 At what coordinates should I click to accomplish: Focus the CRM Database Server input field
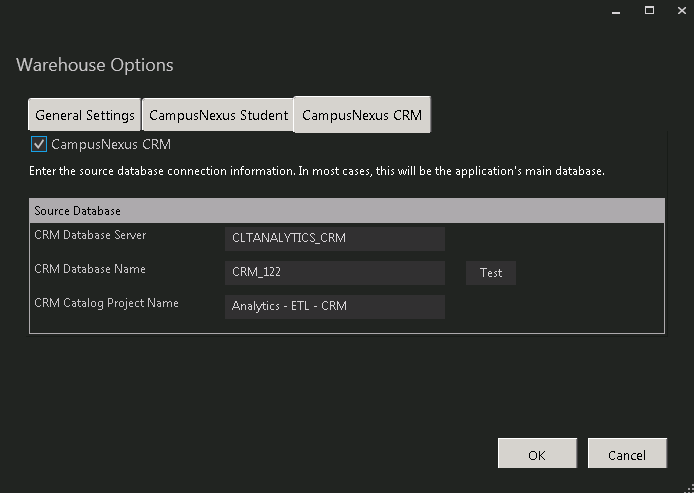(x=334, y=239)
